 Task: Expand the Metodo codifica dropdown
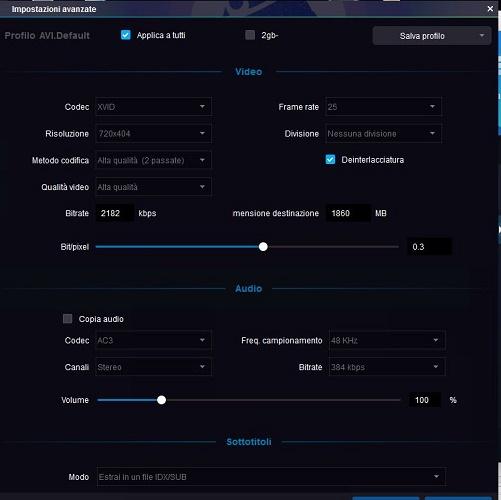point(153,160)
